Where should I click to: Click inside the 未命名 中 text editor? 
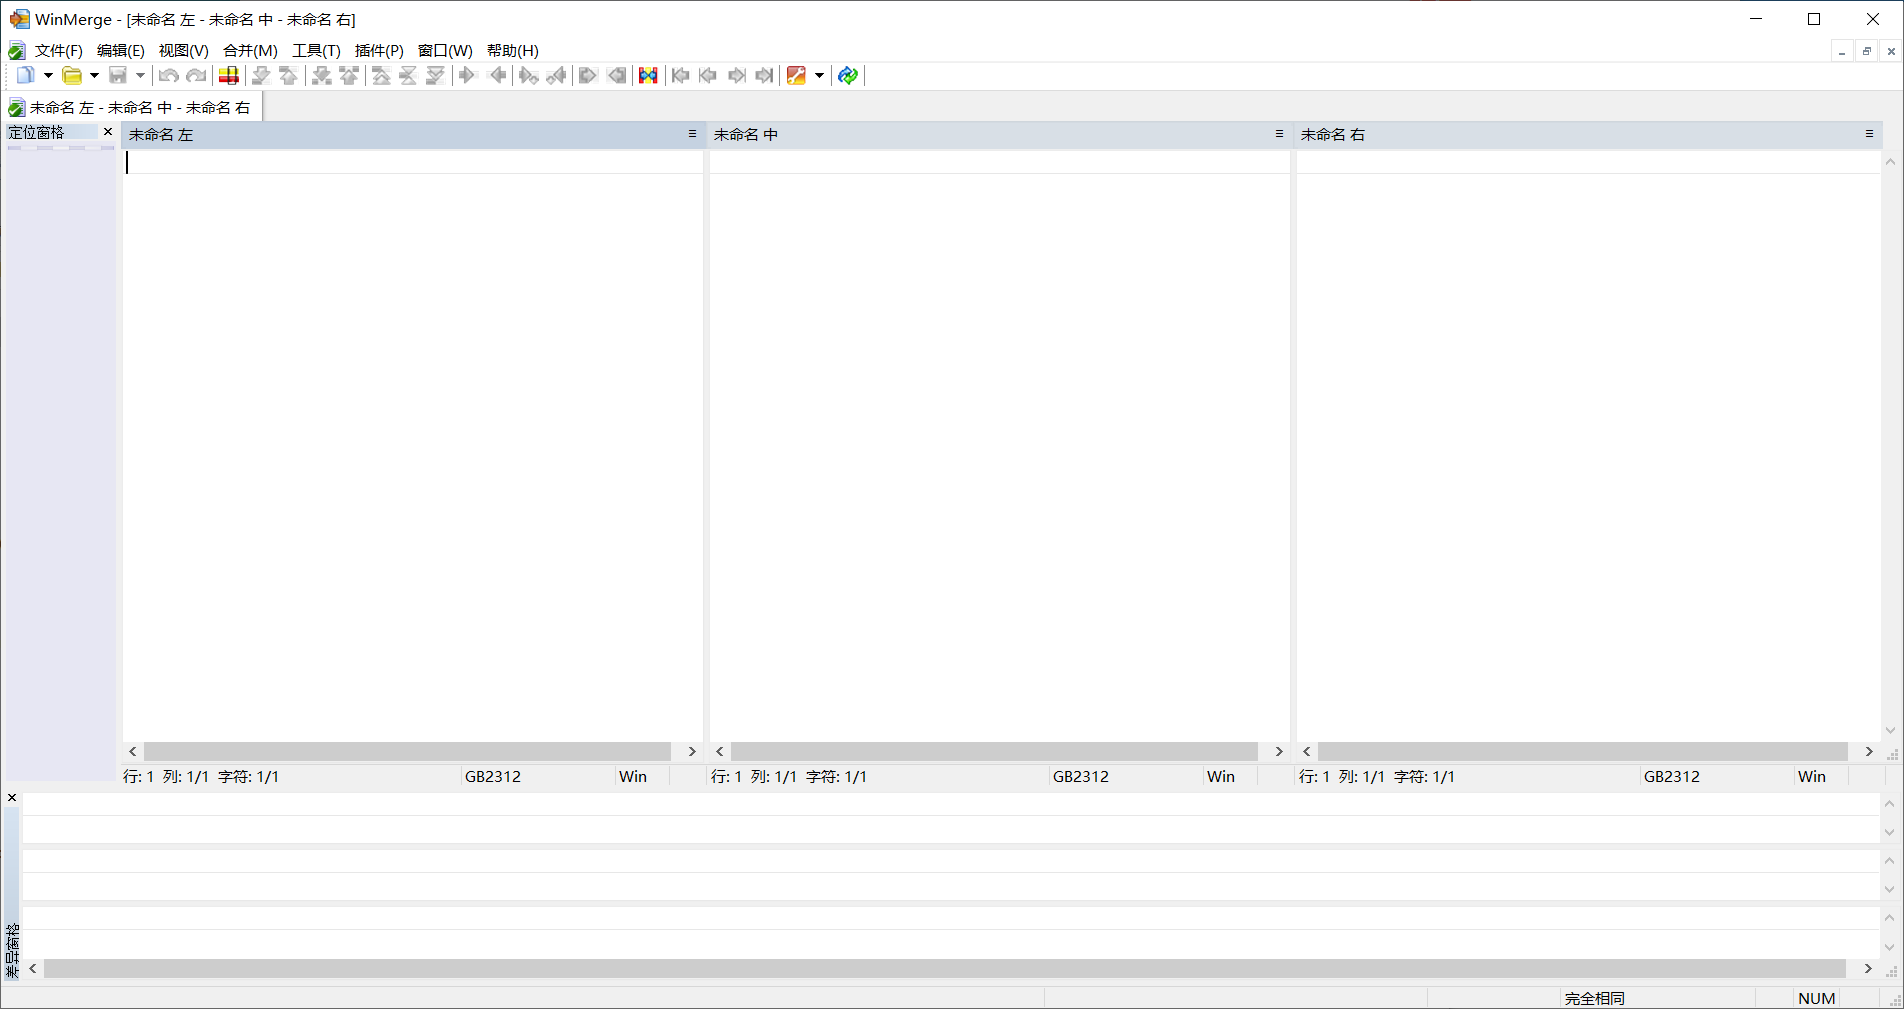(x=999, y=445)
